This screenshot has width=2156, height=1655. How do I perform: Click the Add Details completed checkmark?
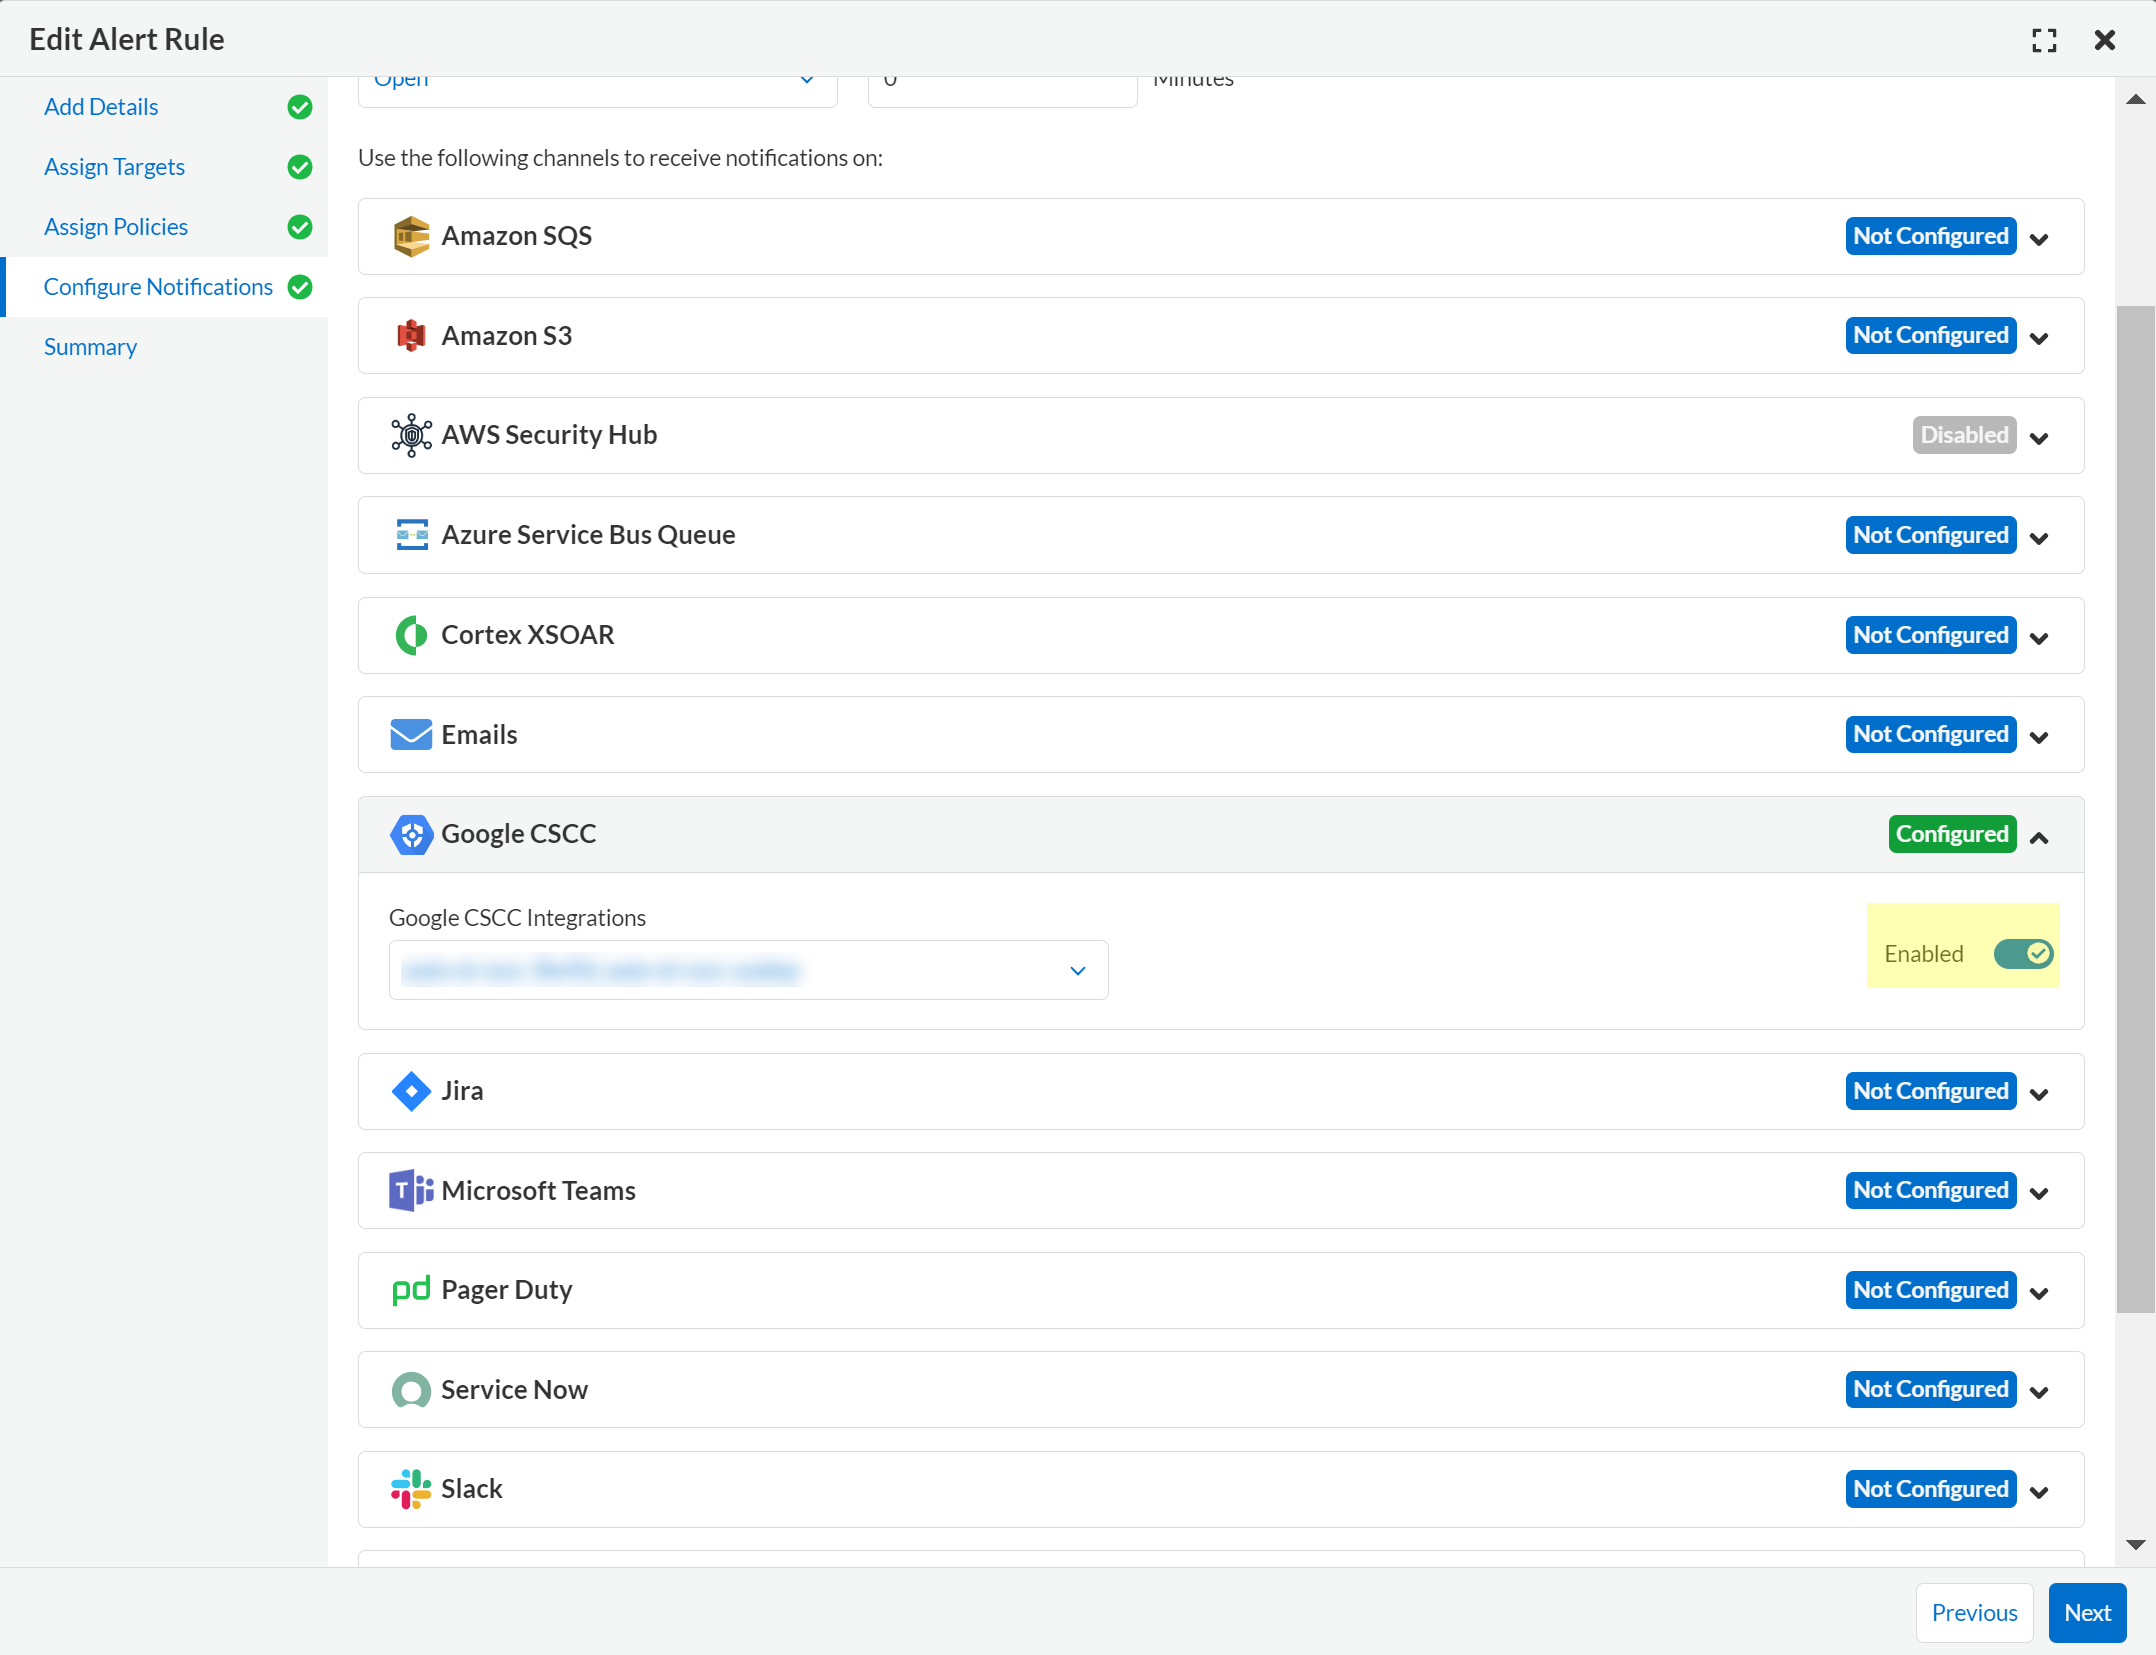(300, 107)
